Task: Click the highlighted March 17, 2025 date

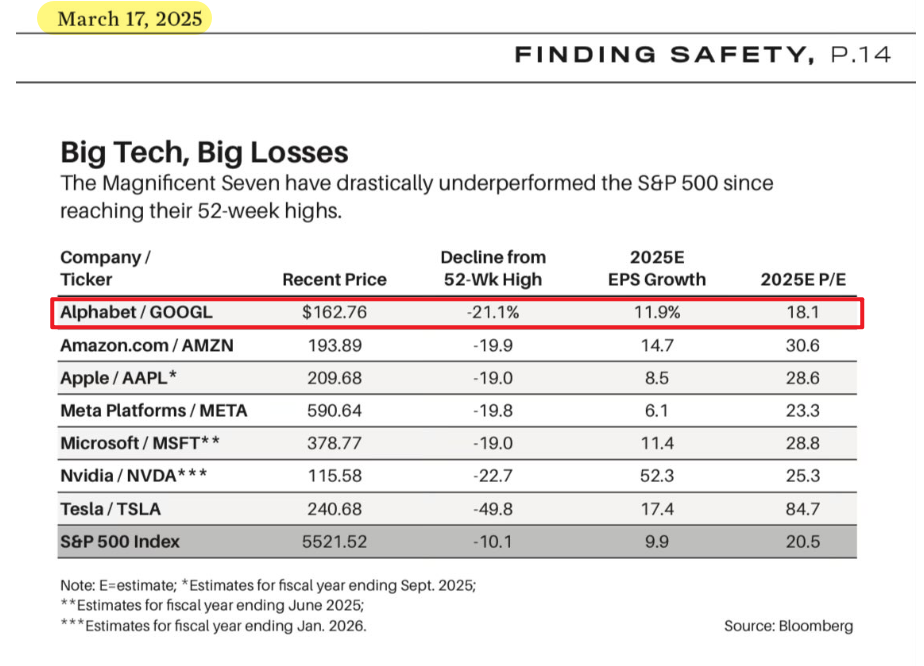Action: click(129, 19)
